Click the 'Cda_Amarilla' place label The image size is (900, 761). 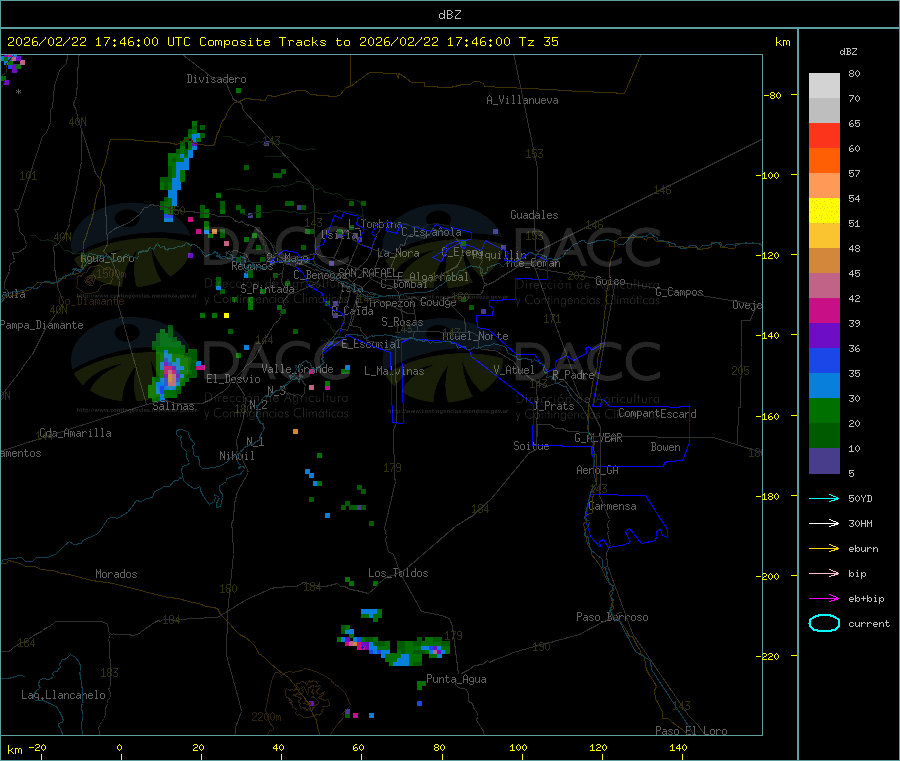[x=76, y=433]
